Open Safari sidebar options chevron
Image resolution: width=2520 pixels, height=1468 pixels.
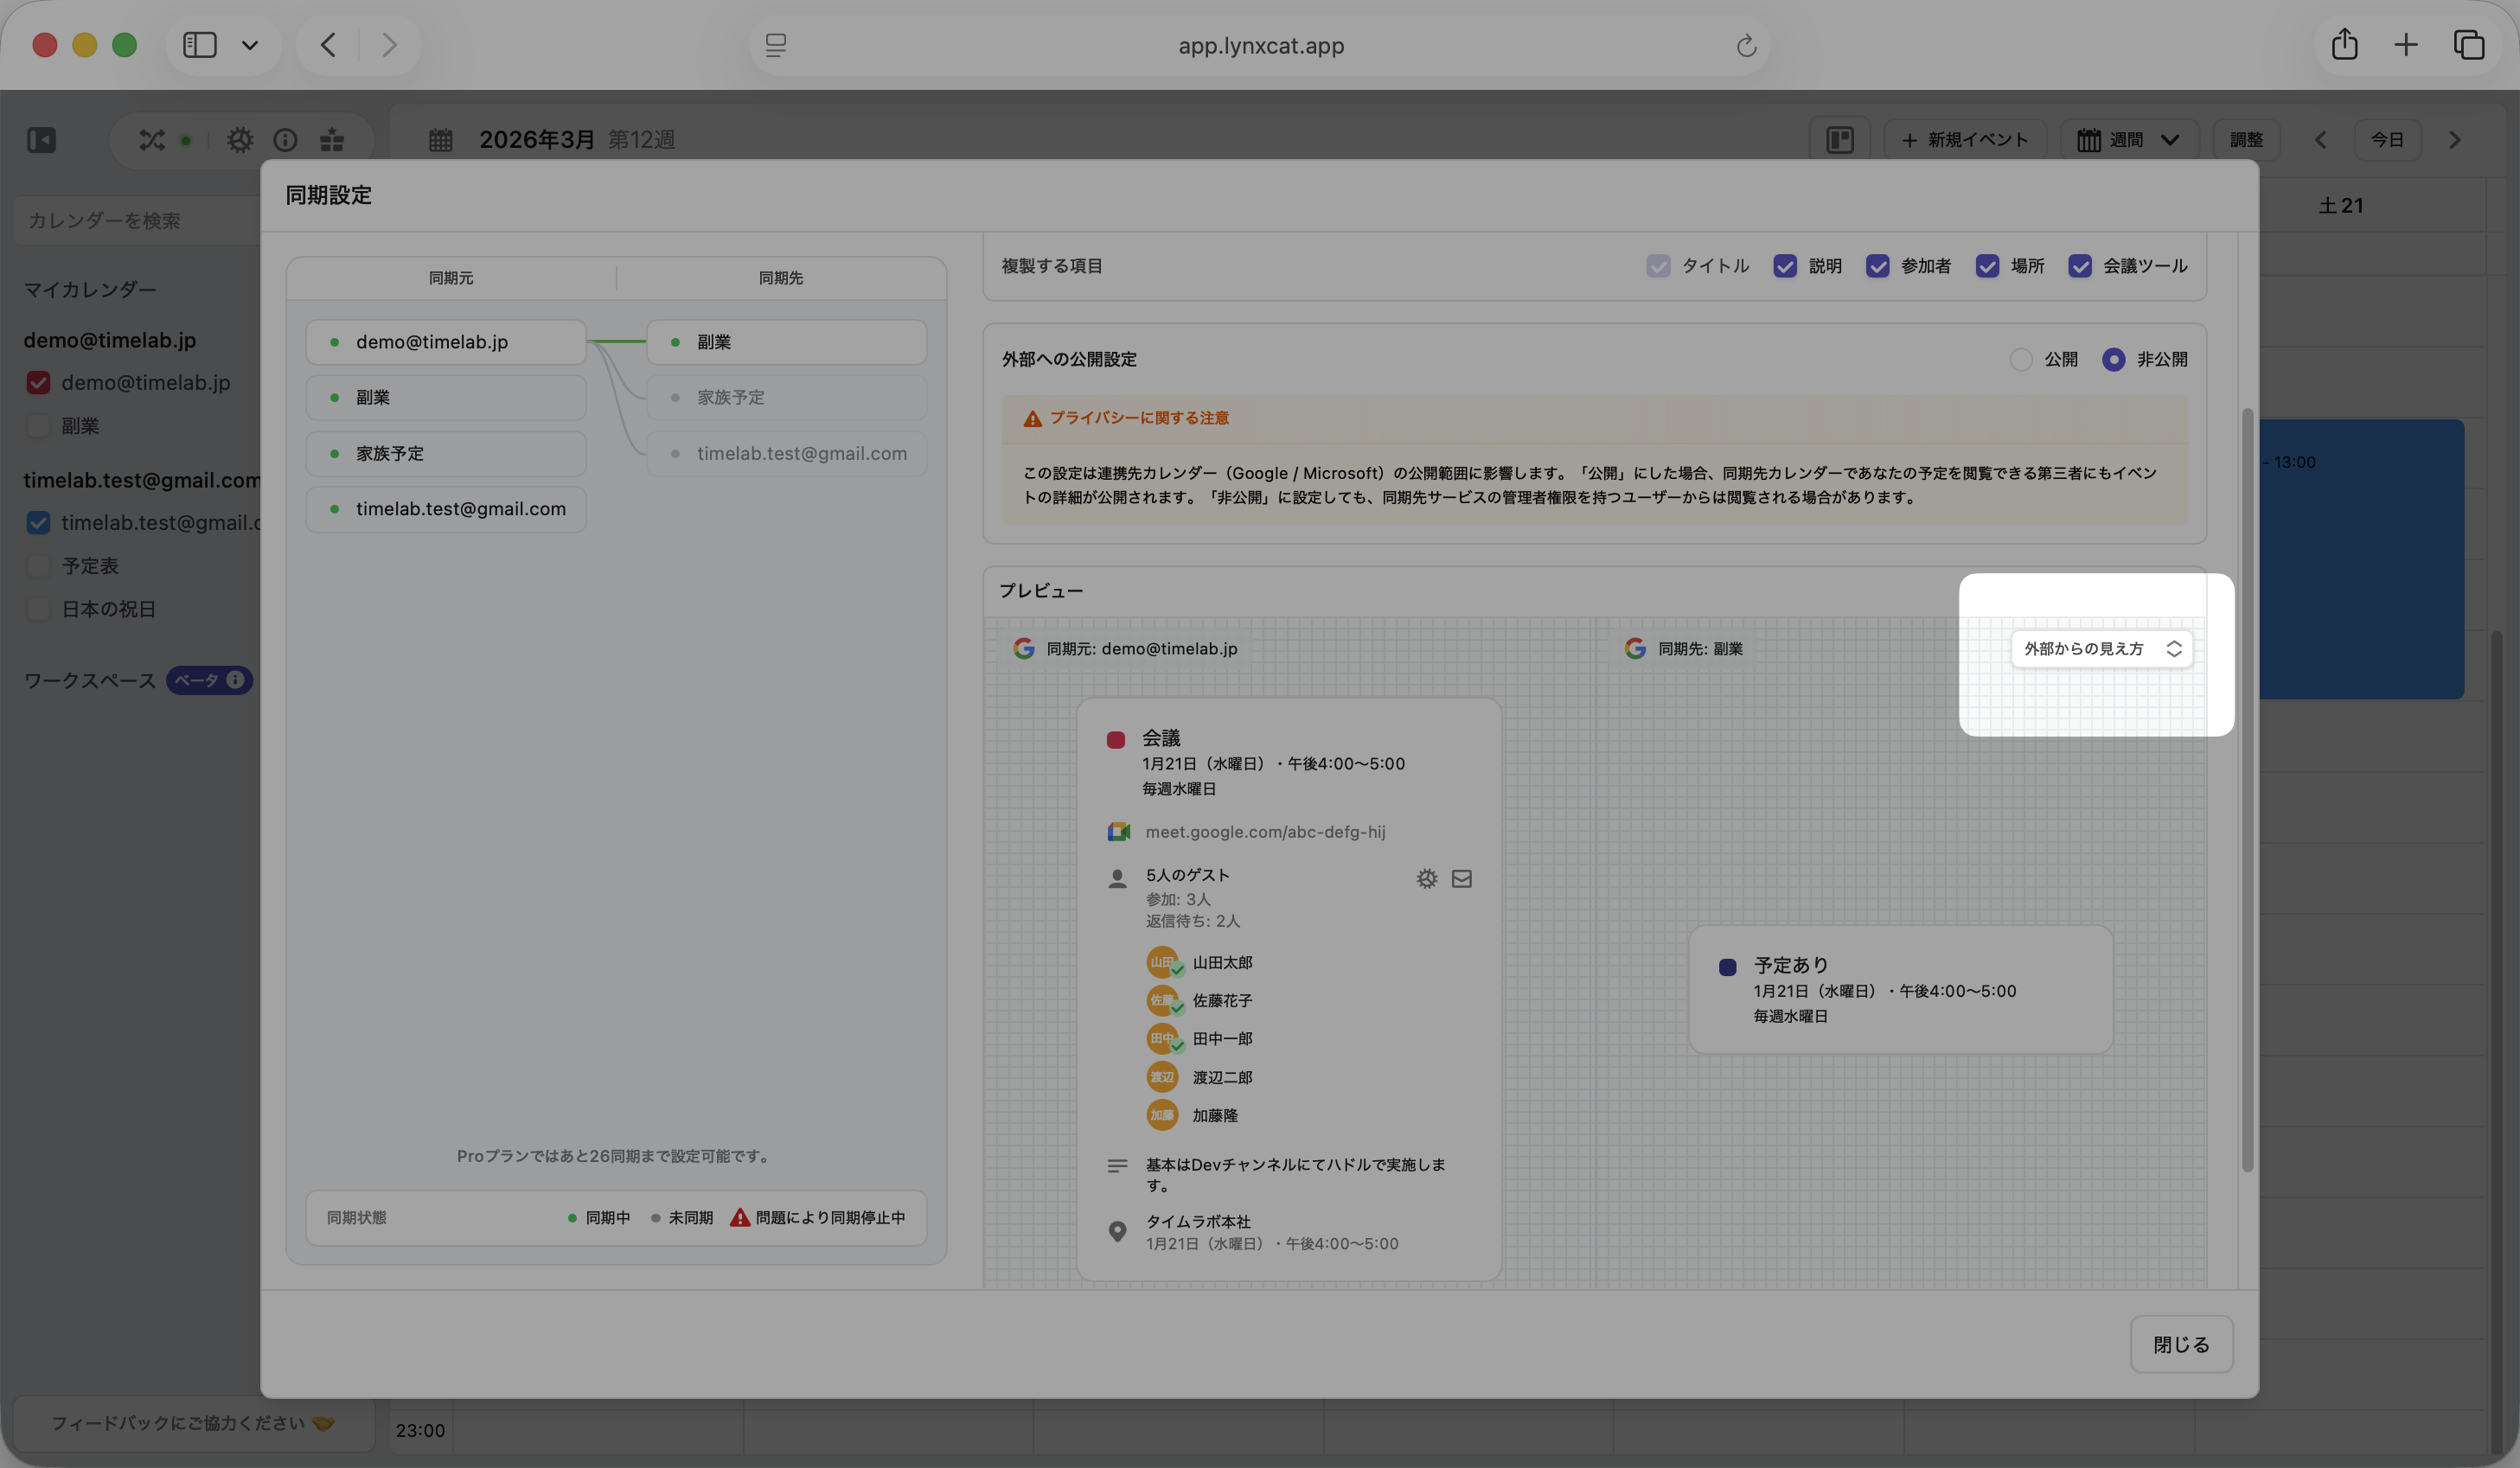(250, 45)
